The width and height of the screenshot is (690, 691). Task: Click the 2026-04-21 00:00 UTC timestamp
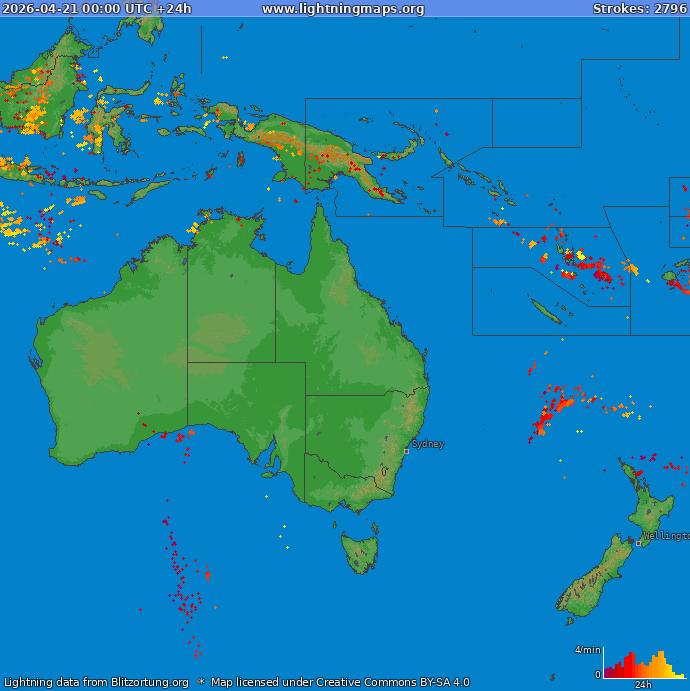[x=96, y=9]
